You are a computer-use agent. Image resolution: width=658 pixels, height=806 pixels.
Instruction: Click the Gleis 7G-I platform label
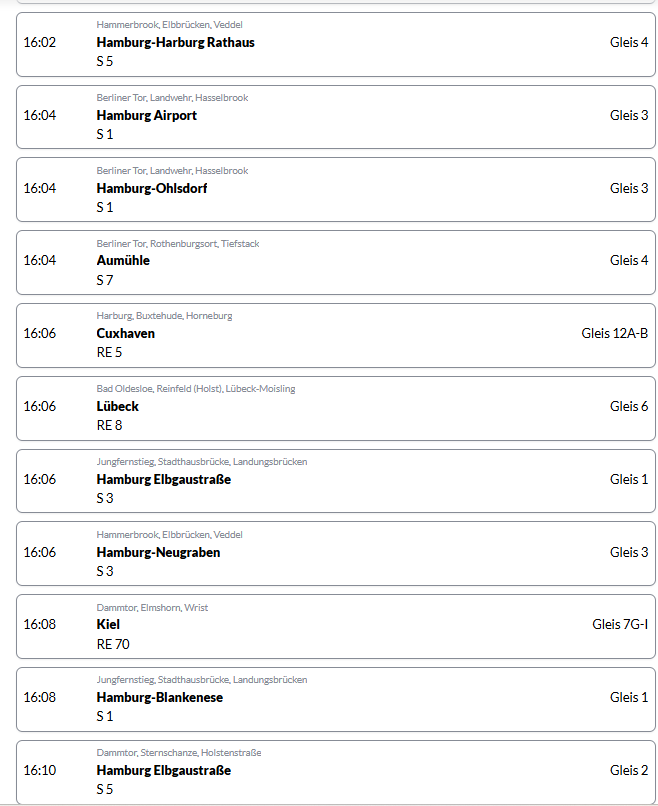click(x=620, y=625)
